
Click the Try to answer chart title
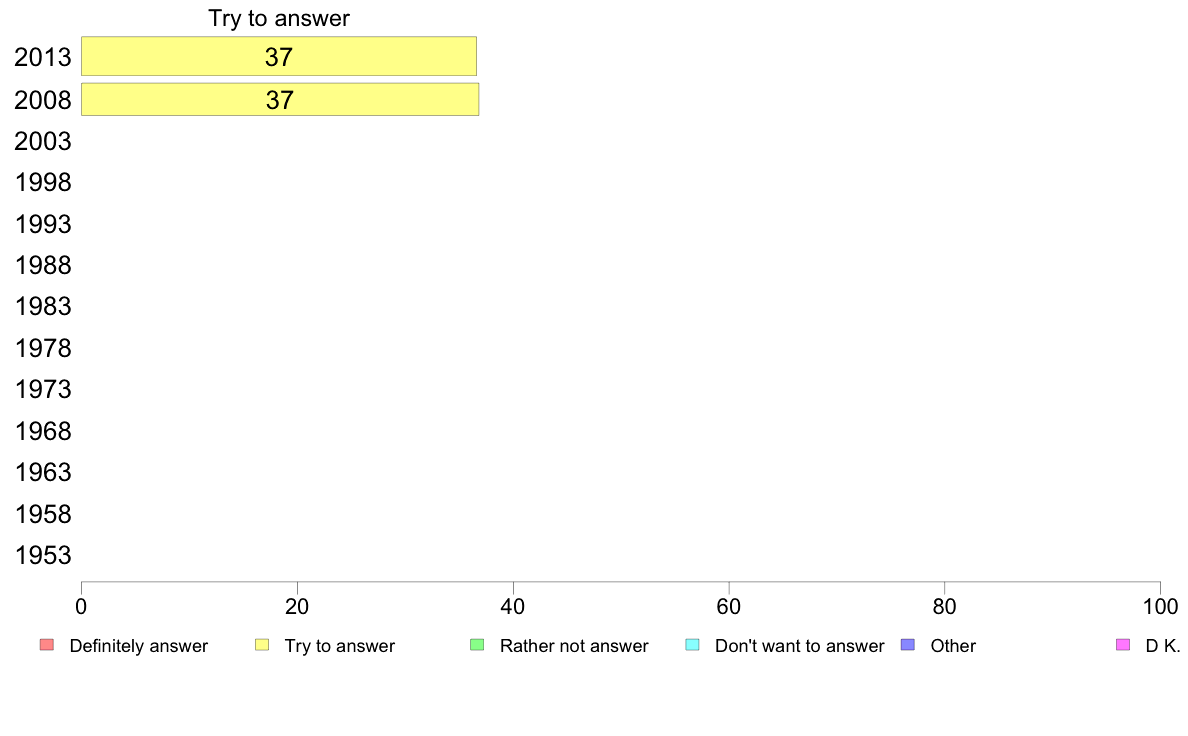coord(279,18)
